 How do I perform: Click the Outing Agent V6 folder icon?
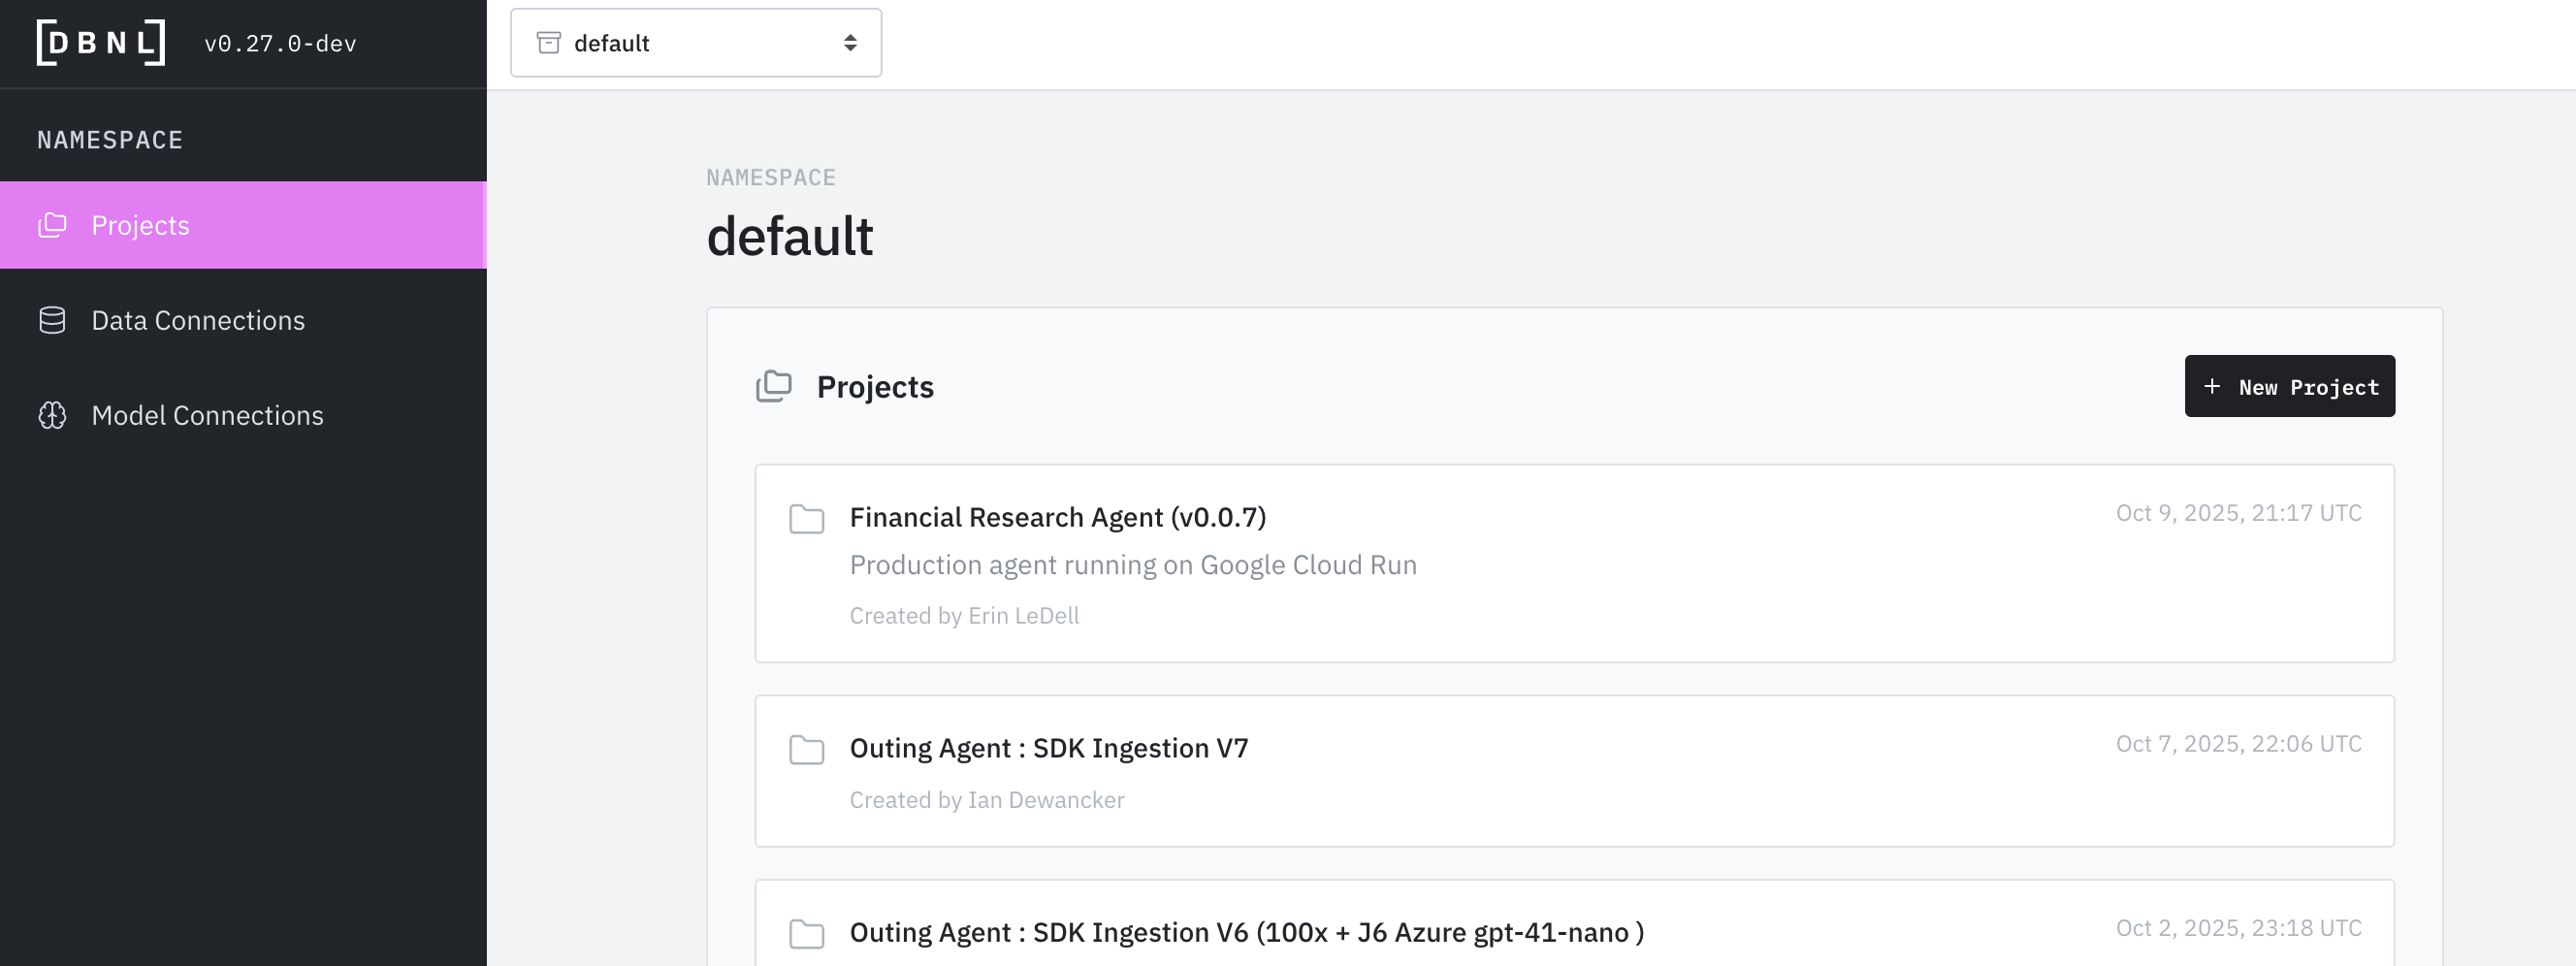pyautogui.click(x=806, y=934)
